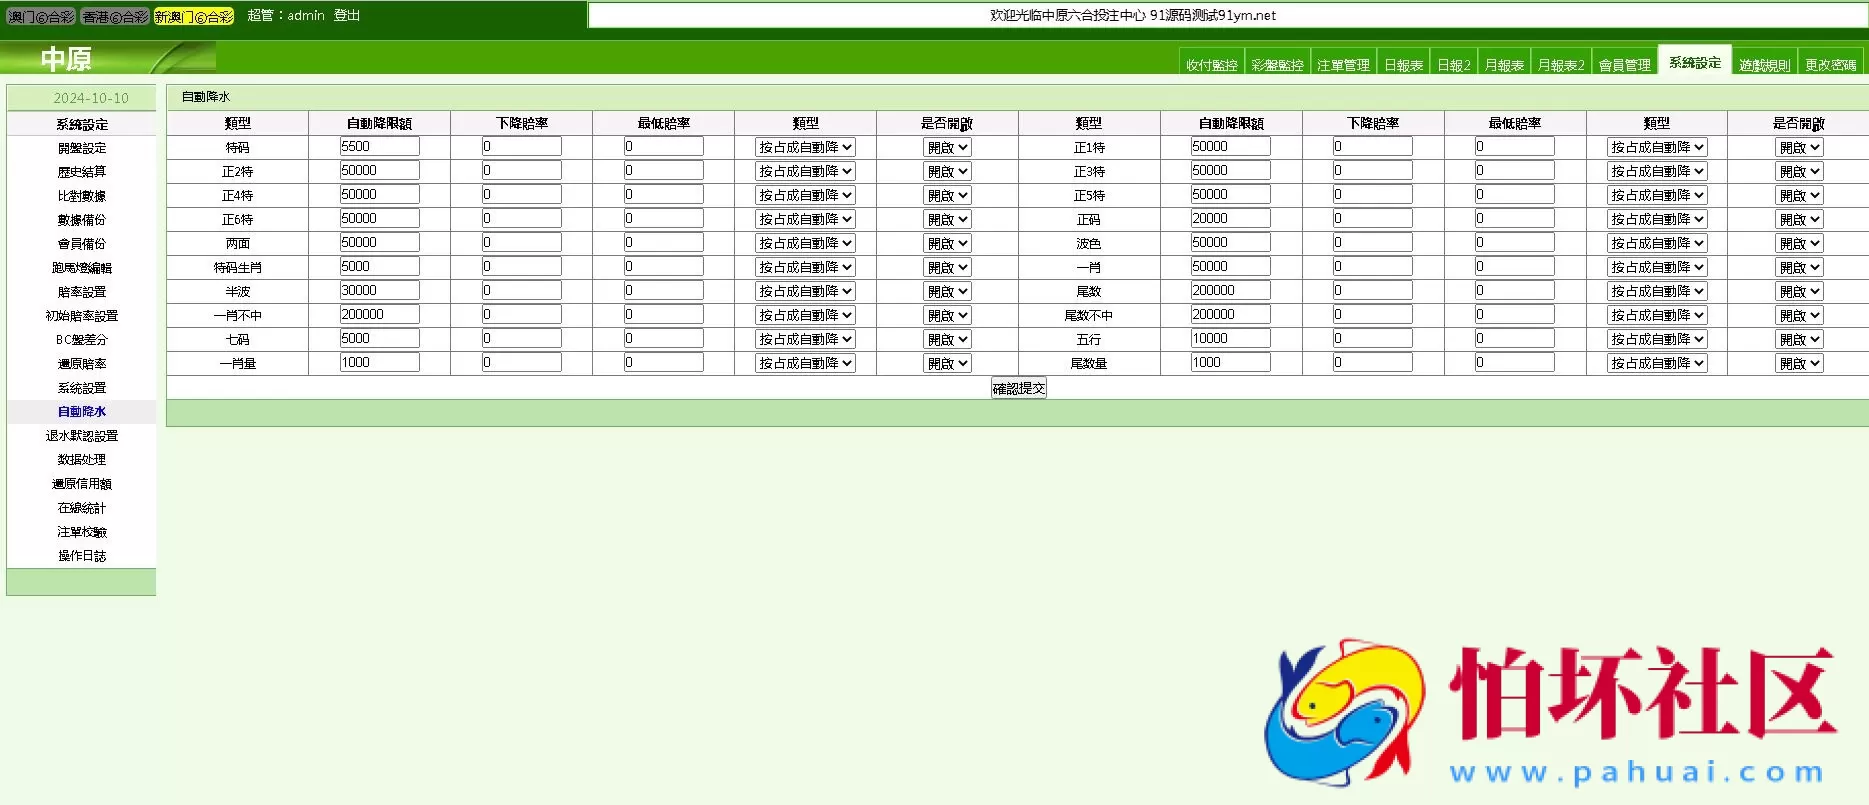Click the 下降賠率 field for 一肖
The image size is (1869, 805).
1372,266
